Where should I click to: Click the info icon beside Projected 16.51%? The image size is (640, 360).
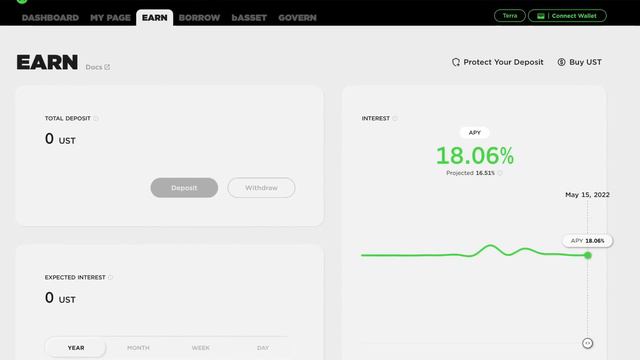(x=500, y=173)
